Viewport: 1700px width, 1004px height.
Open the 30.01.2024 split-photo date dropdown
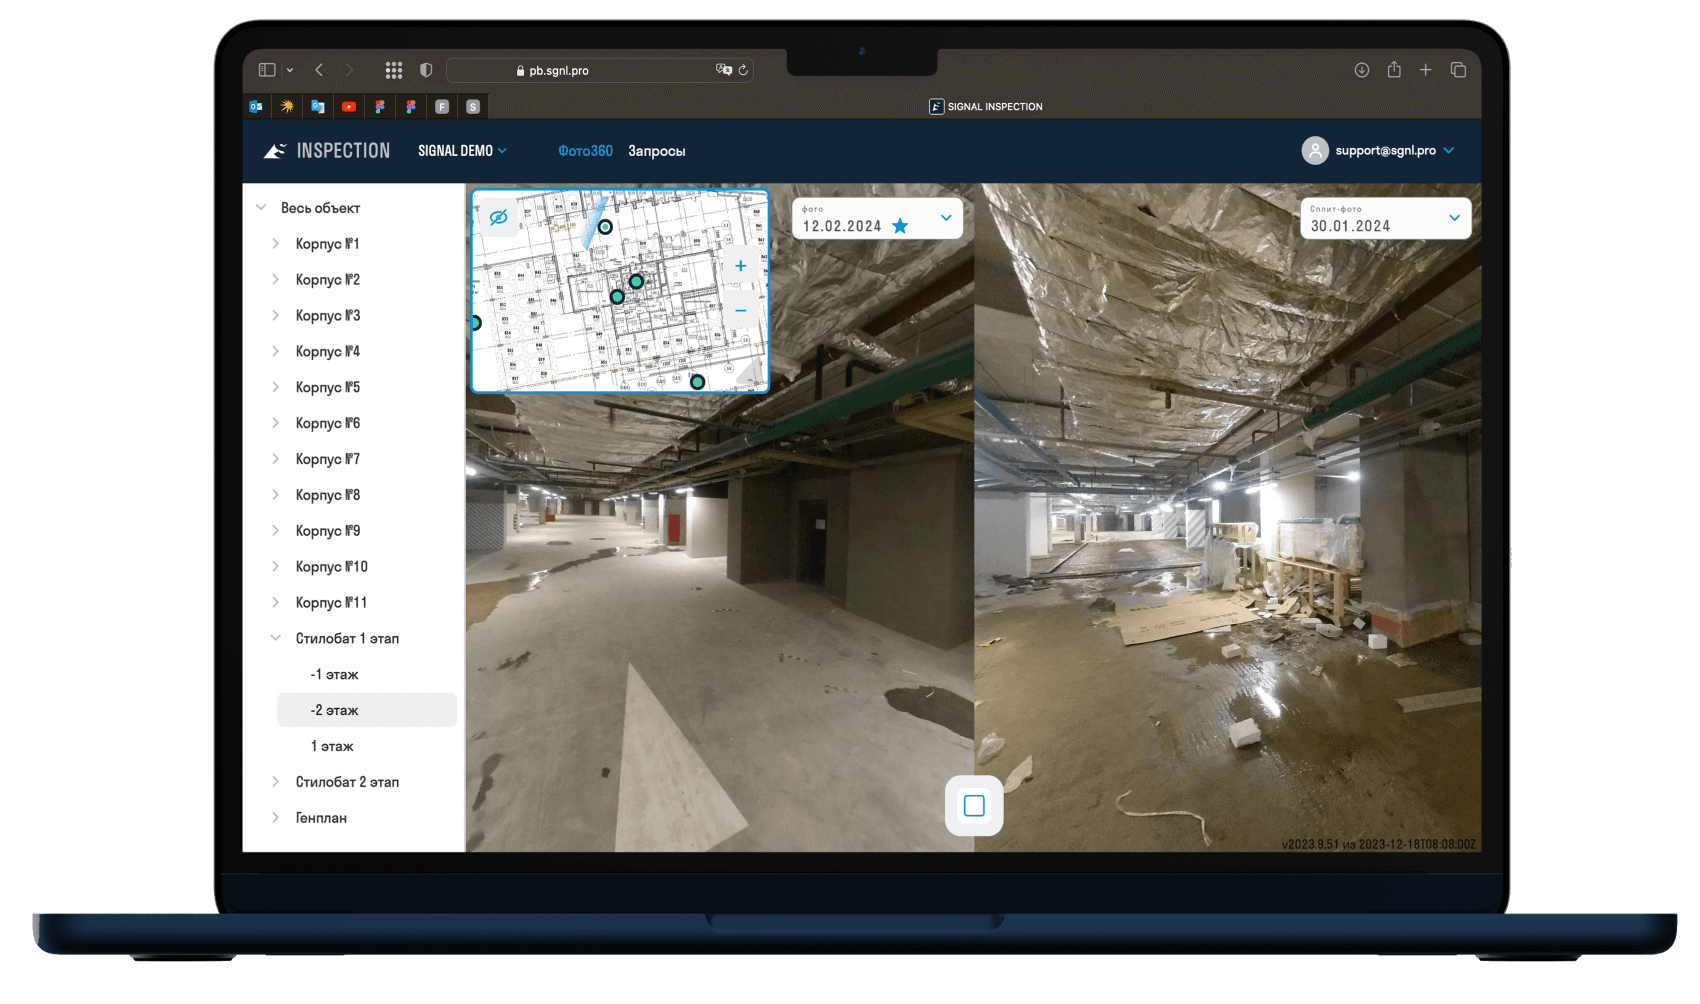pos(1454,218)
